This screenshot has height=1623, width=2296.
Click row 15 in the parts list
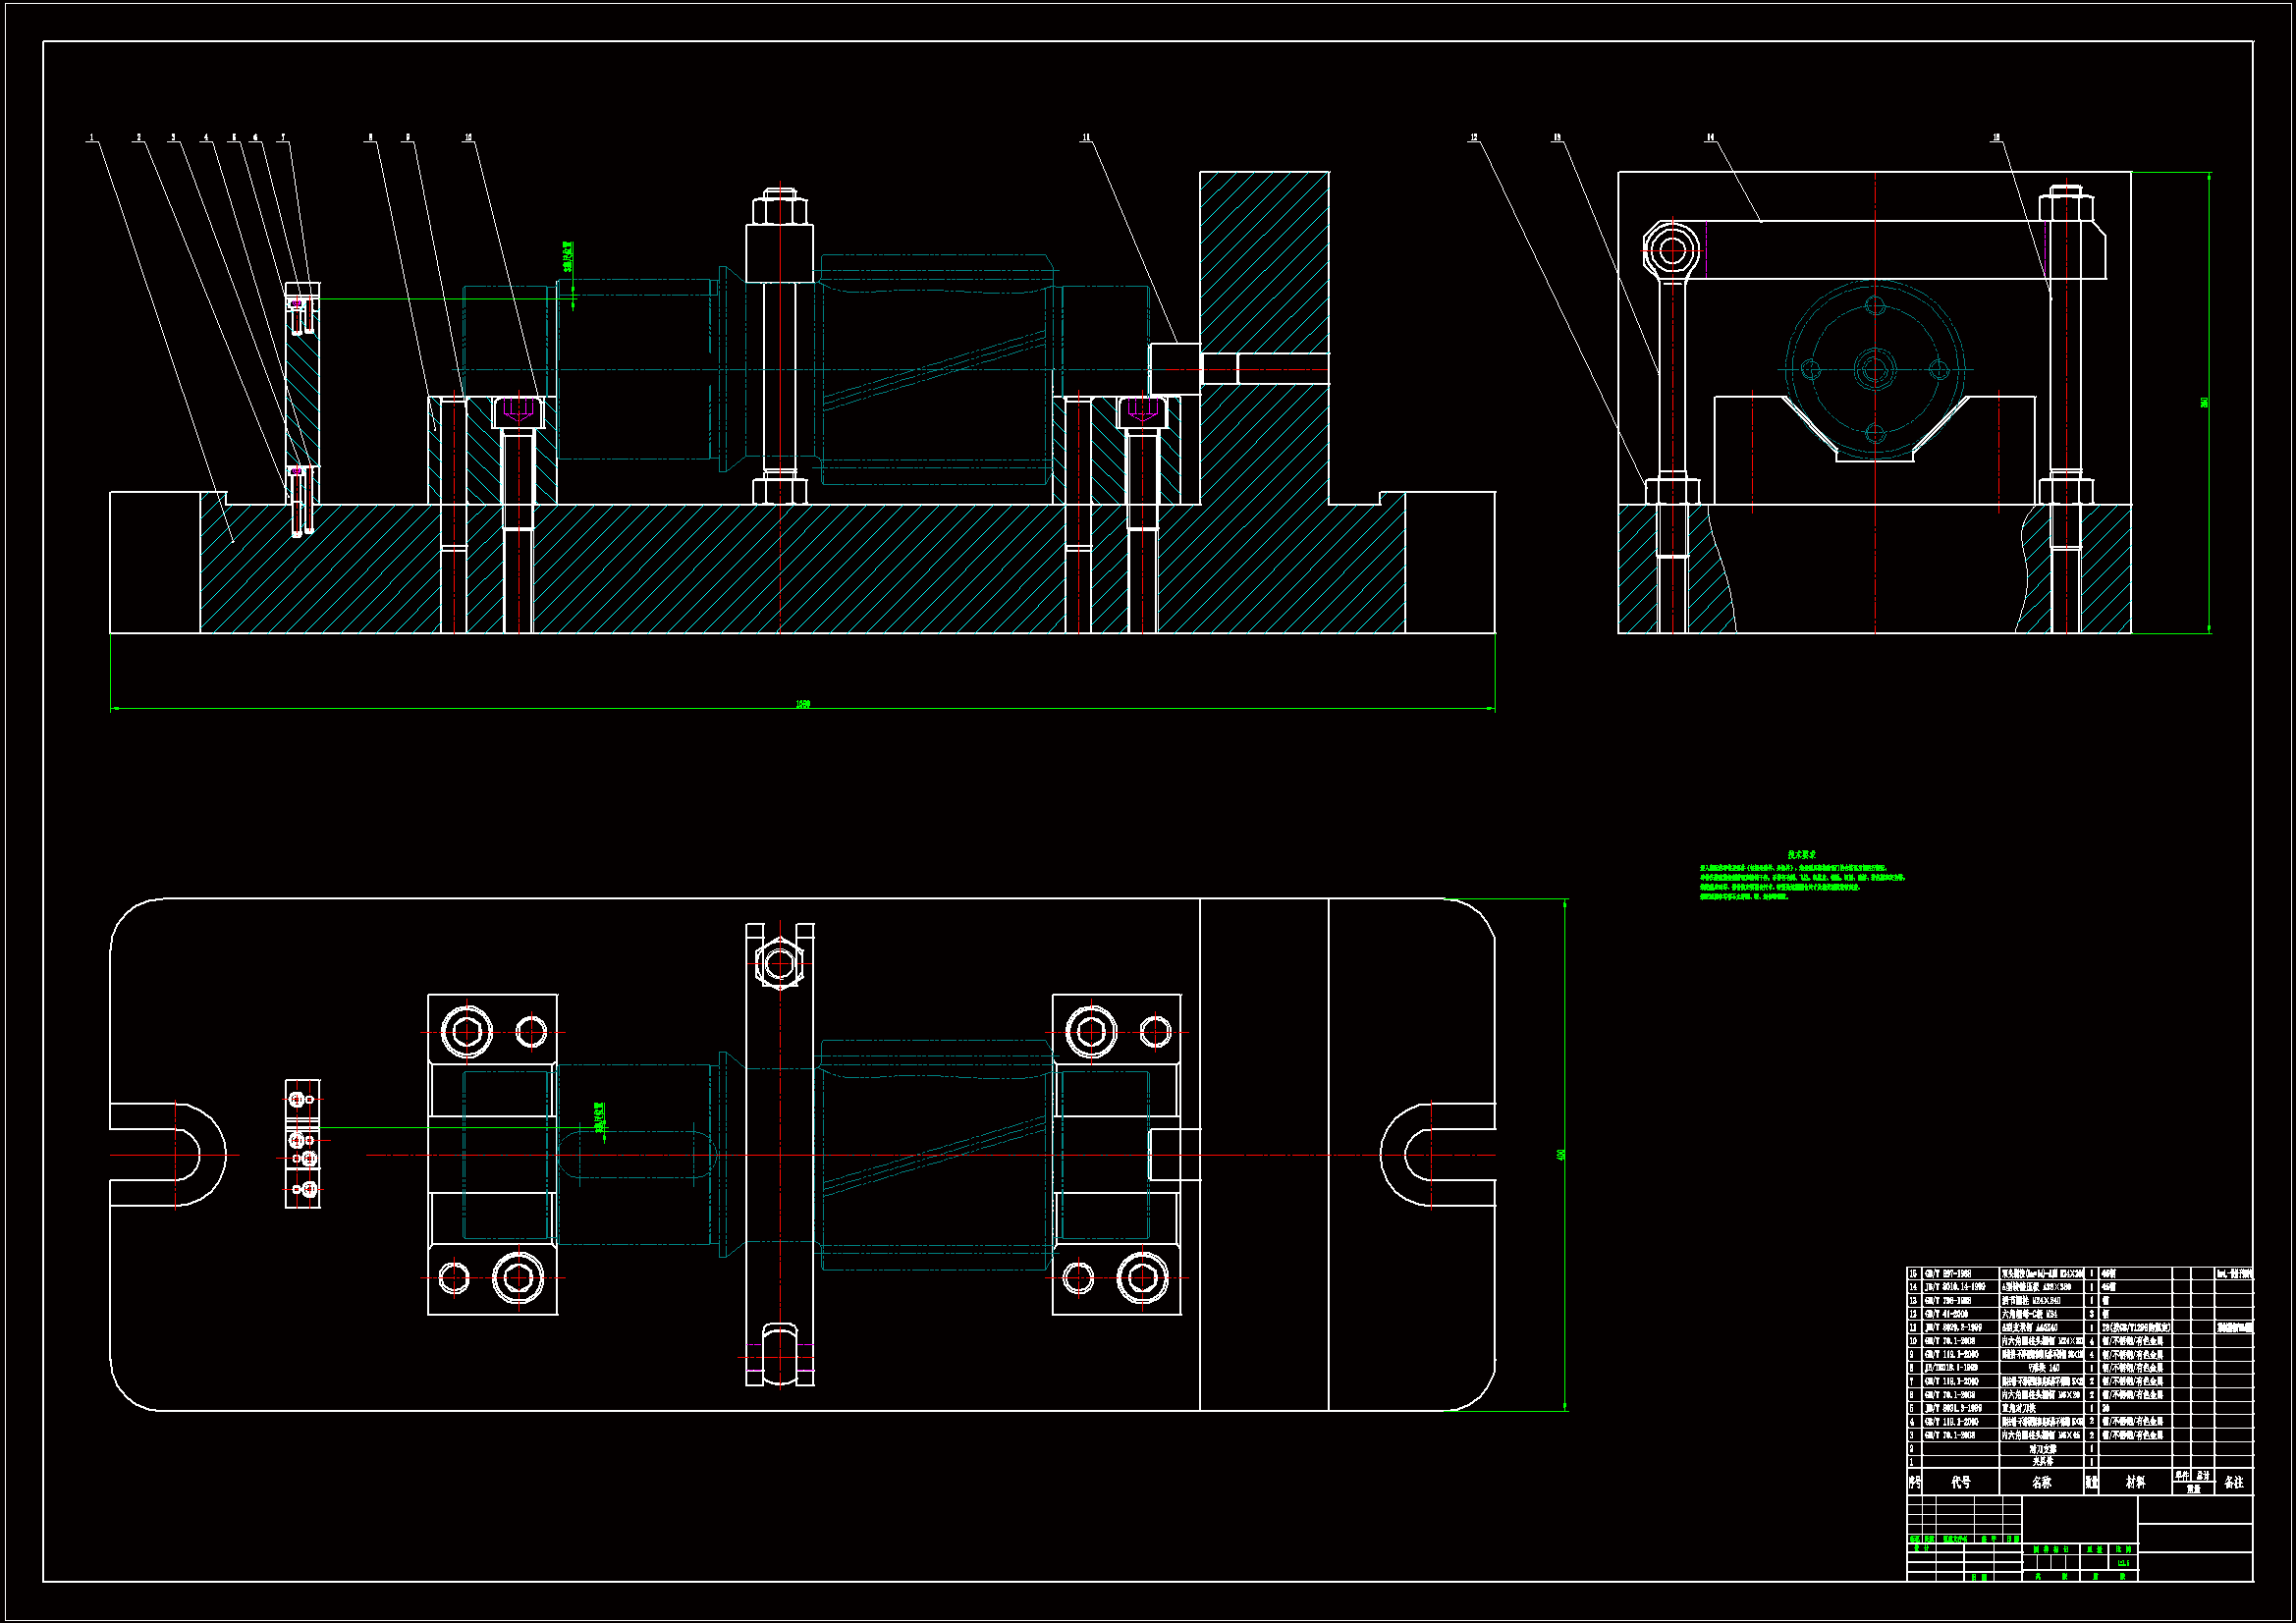point(2040,1274)
